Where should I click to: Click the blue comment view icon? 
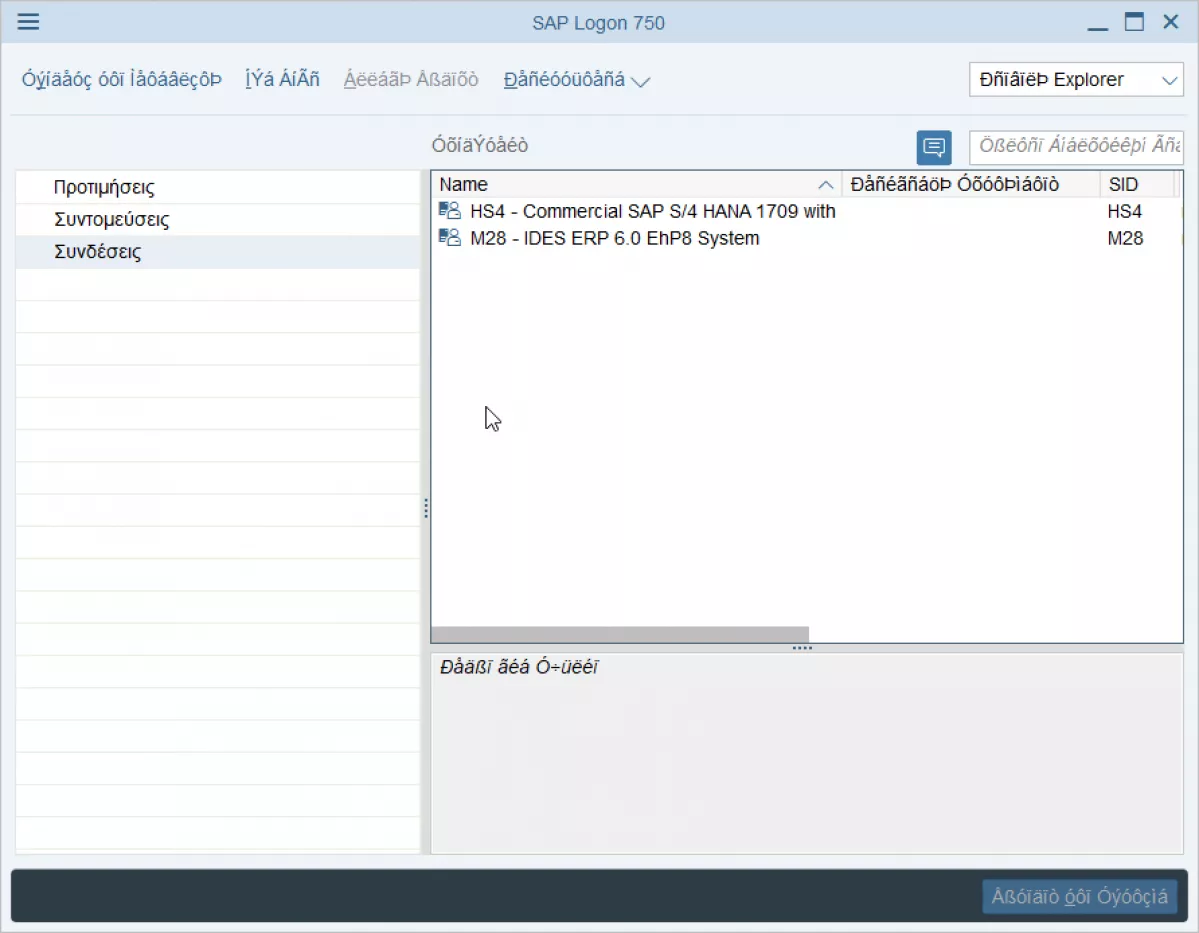coord(934,147)
